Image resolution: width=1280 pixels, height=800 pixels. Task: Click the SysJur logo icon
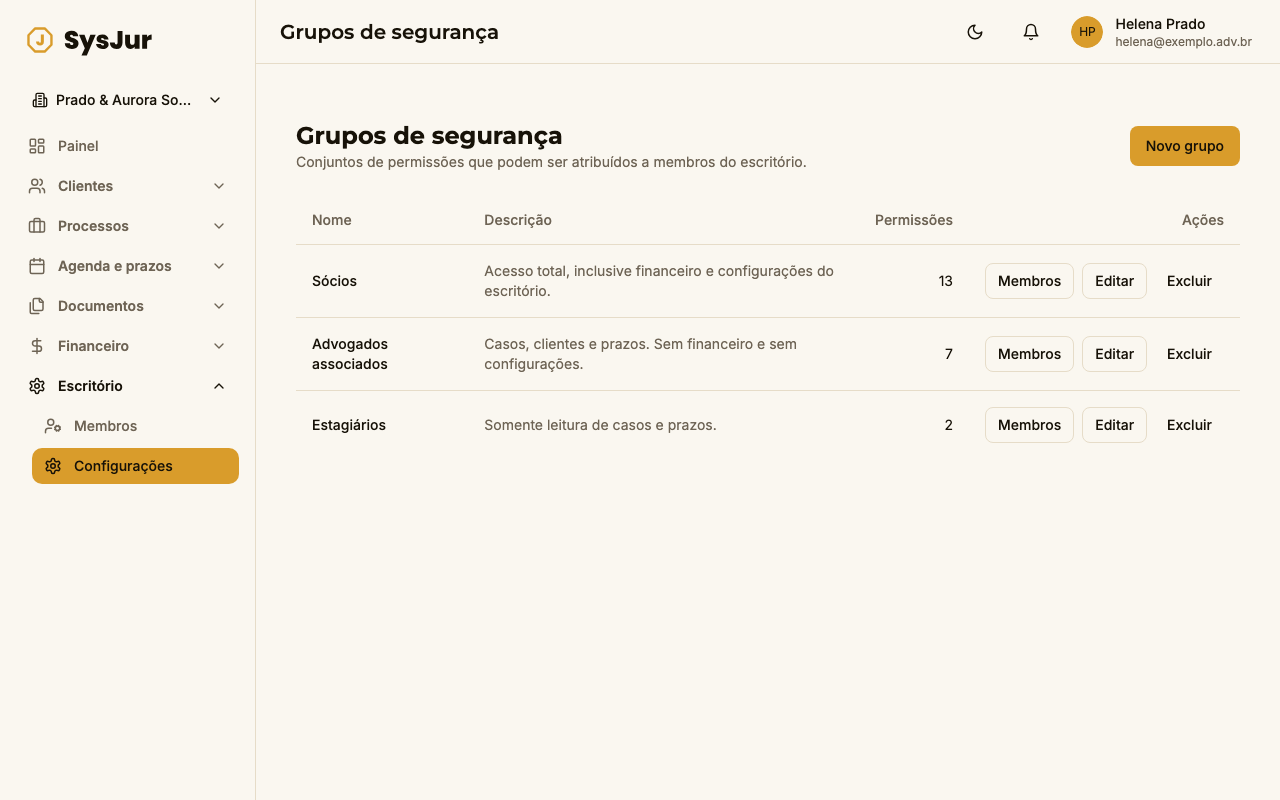40,40
